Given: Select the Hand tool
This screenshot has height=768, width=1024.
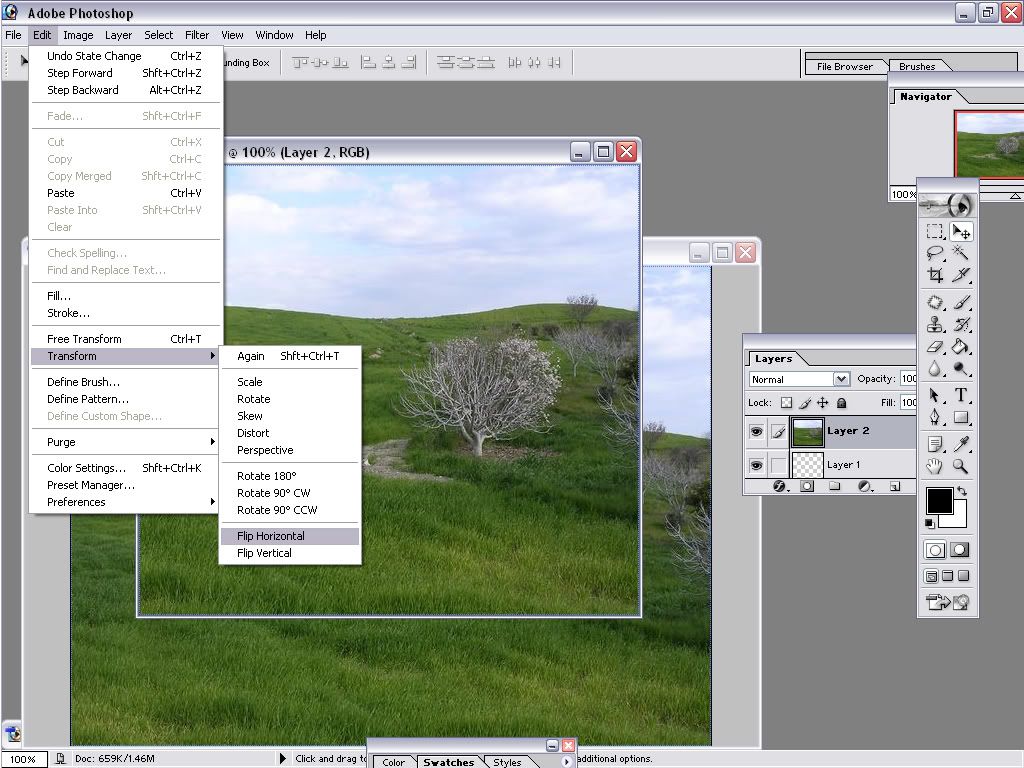Looking at the screenshot, I should (935, 466).
